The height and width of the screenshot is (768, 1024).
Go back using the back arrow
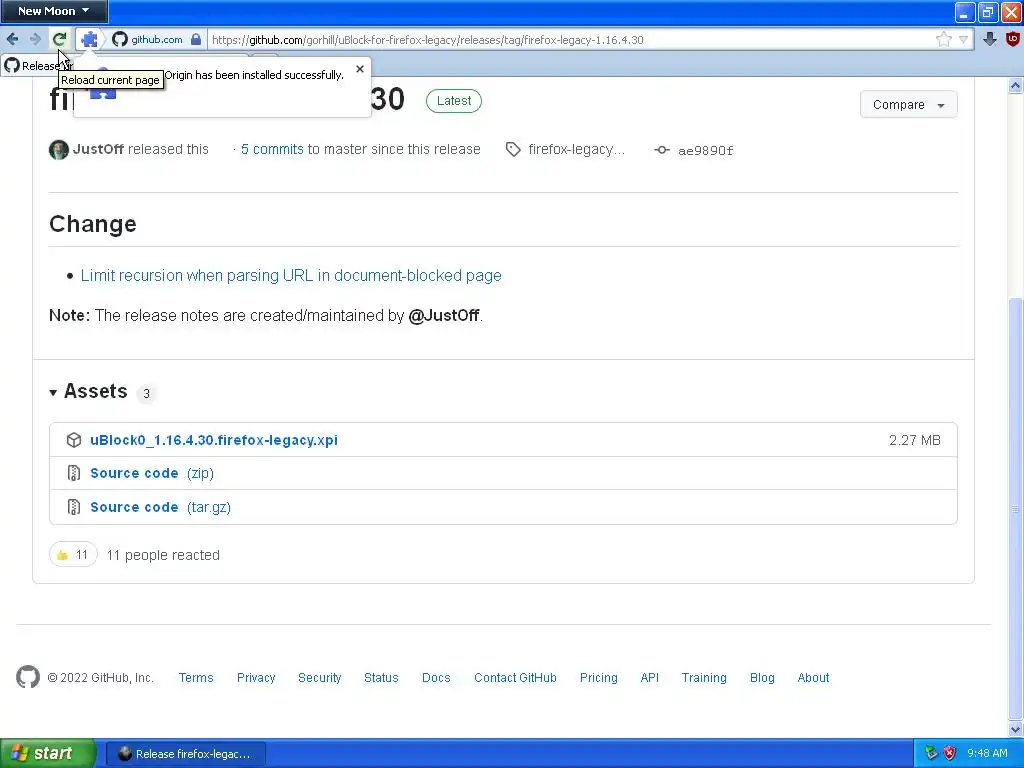click(12, 39)
